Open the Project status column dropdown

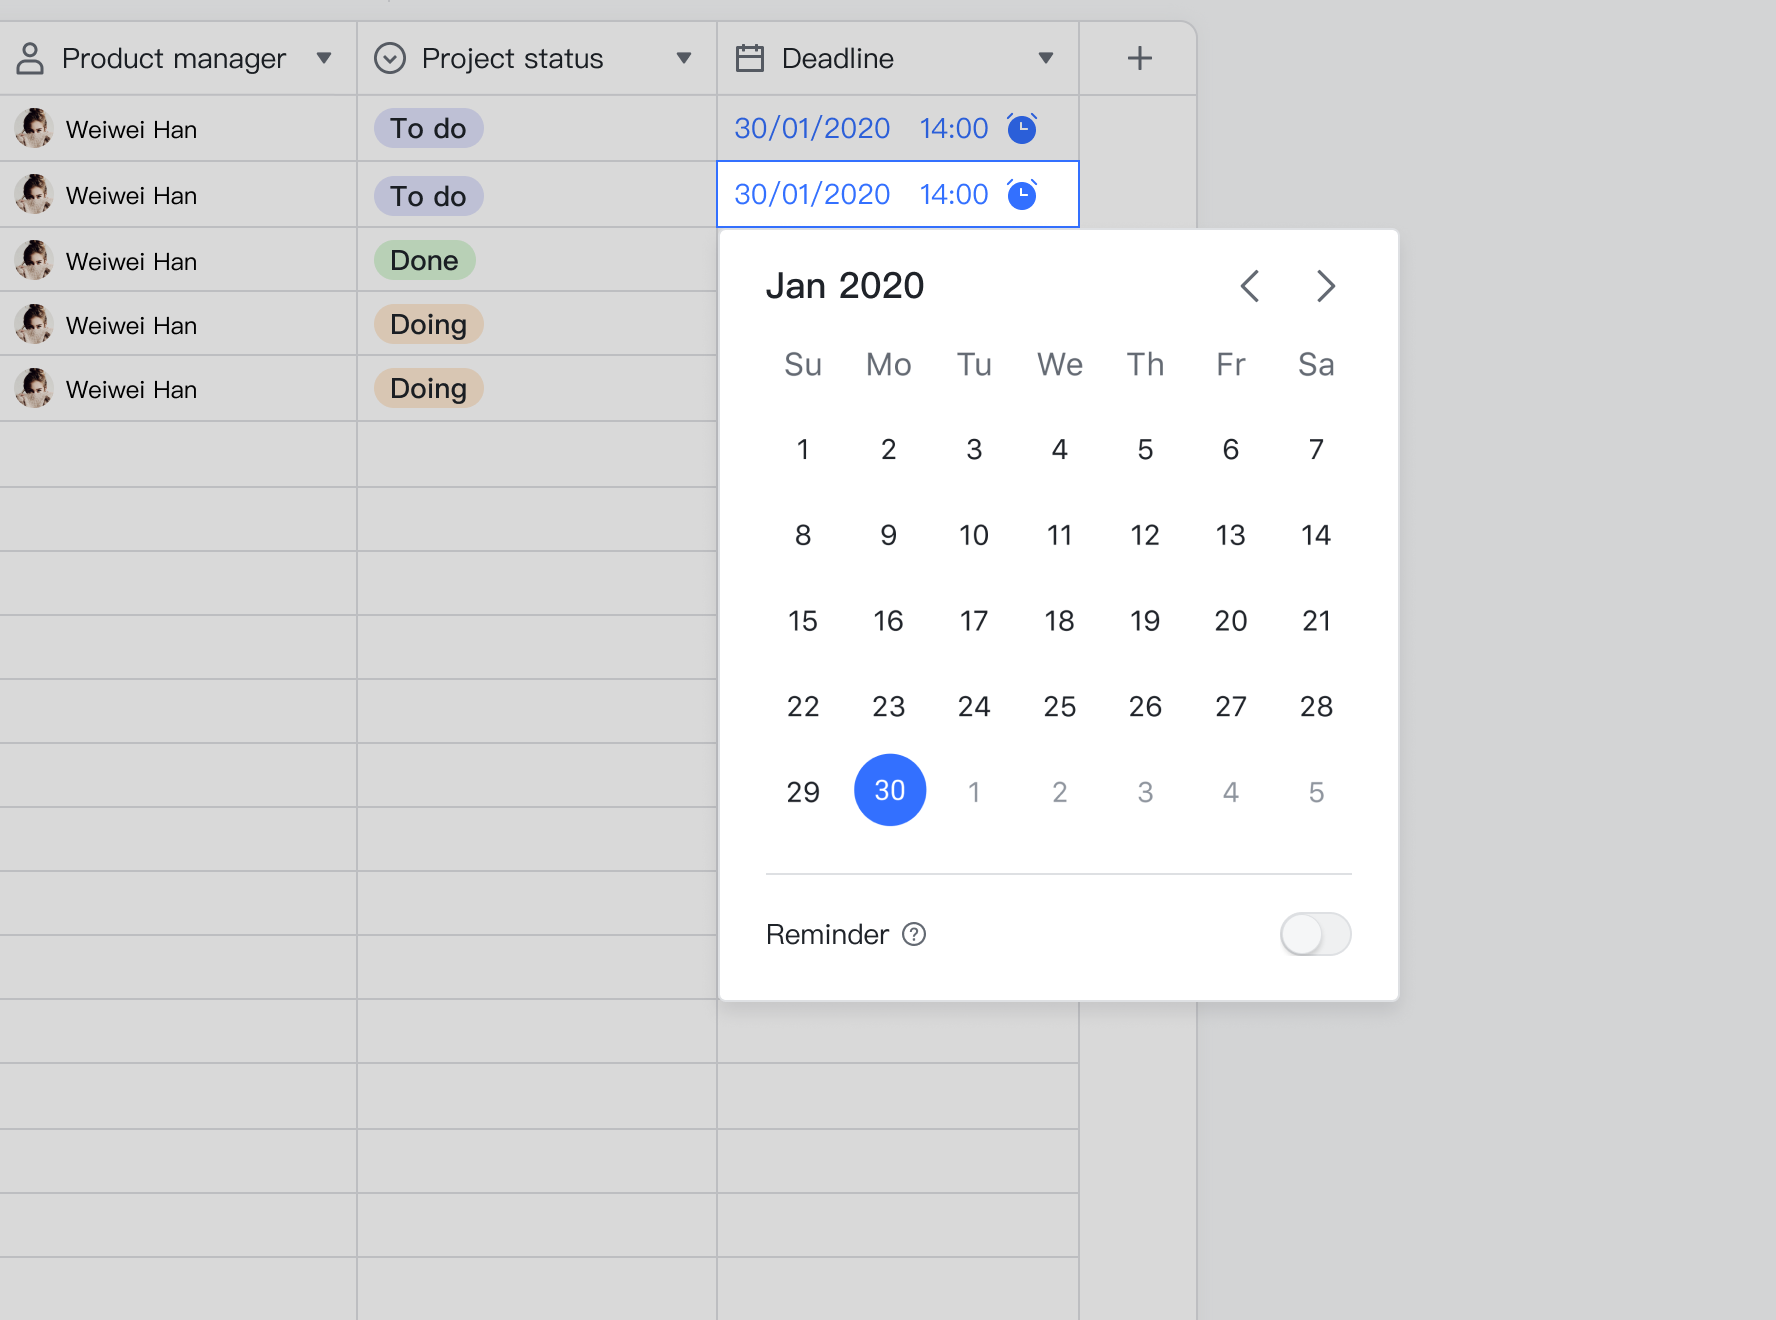pyautogui.click(x=684, y=58)
